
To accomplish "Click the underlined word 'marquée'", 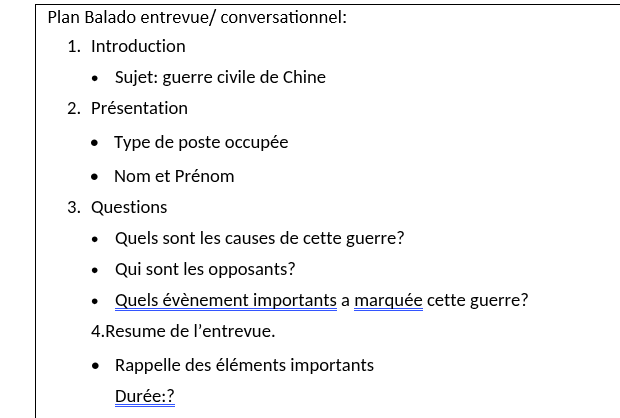I will point(388,300).
